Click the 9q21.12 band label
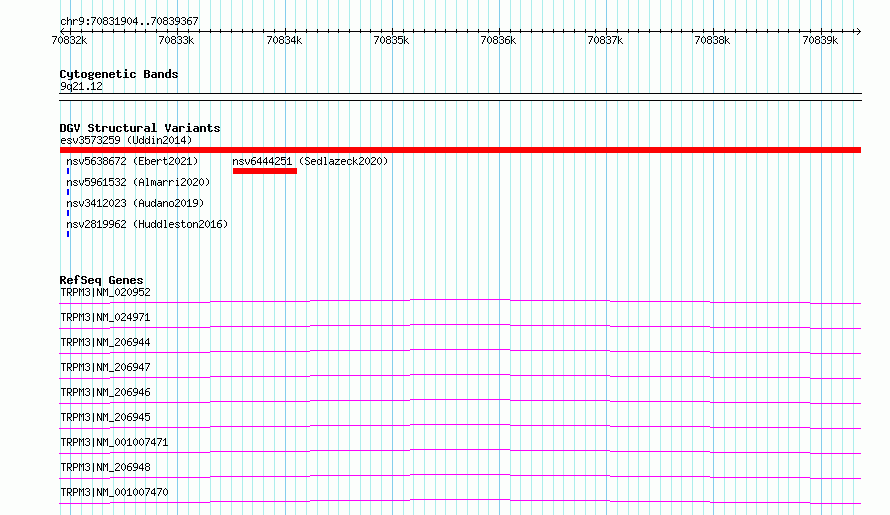The image size is (890, 515). tap(81, 86)
